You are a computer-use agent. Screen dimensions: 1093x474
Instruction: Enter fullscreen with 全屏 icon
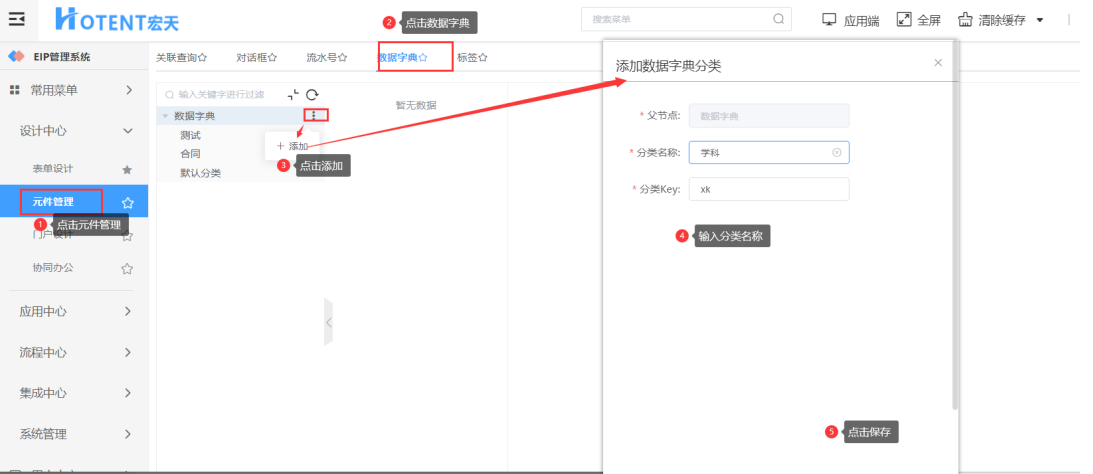[x=904, y=20]
